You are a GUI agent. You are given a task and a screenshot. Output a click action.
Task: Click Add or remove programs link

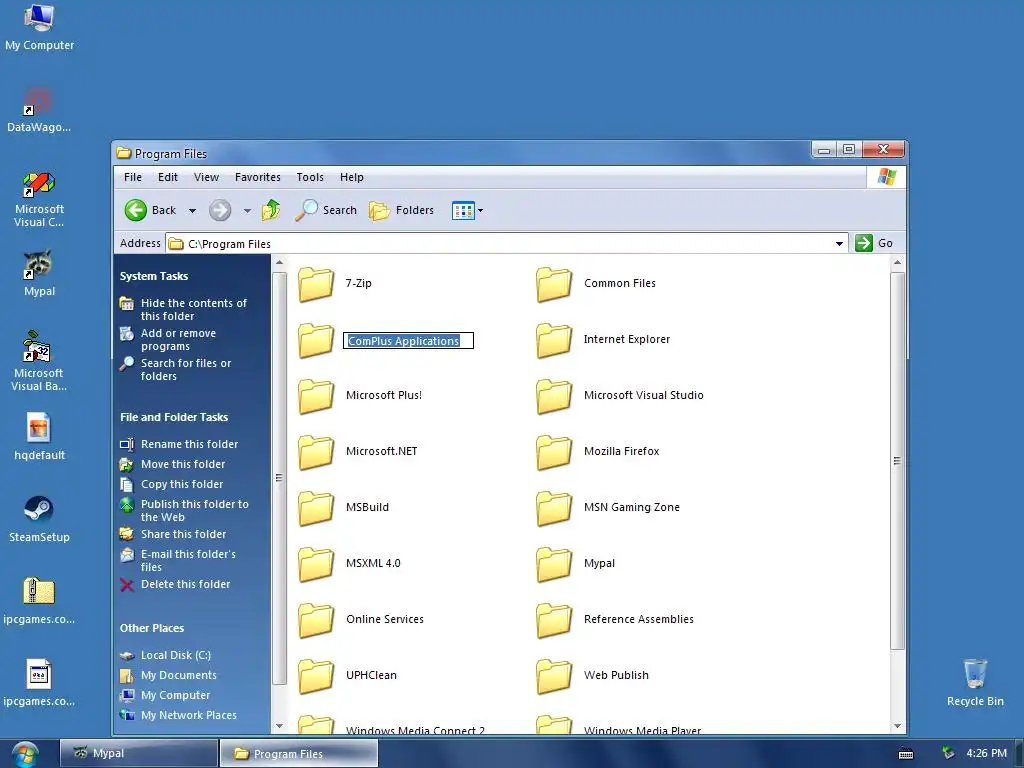(178, 340)
